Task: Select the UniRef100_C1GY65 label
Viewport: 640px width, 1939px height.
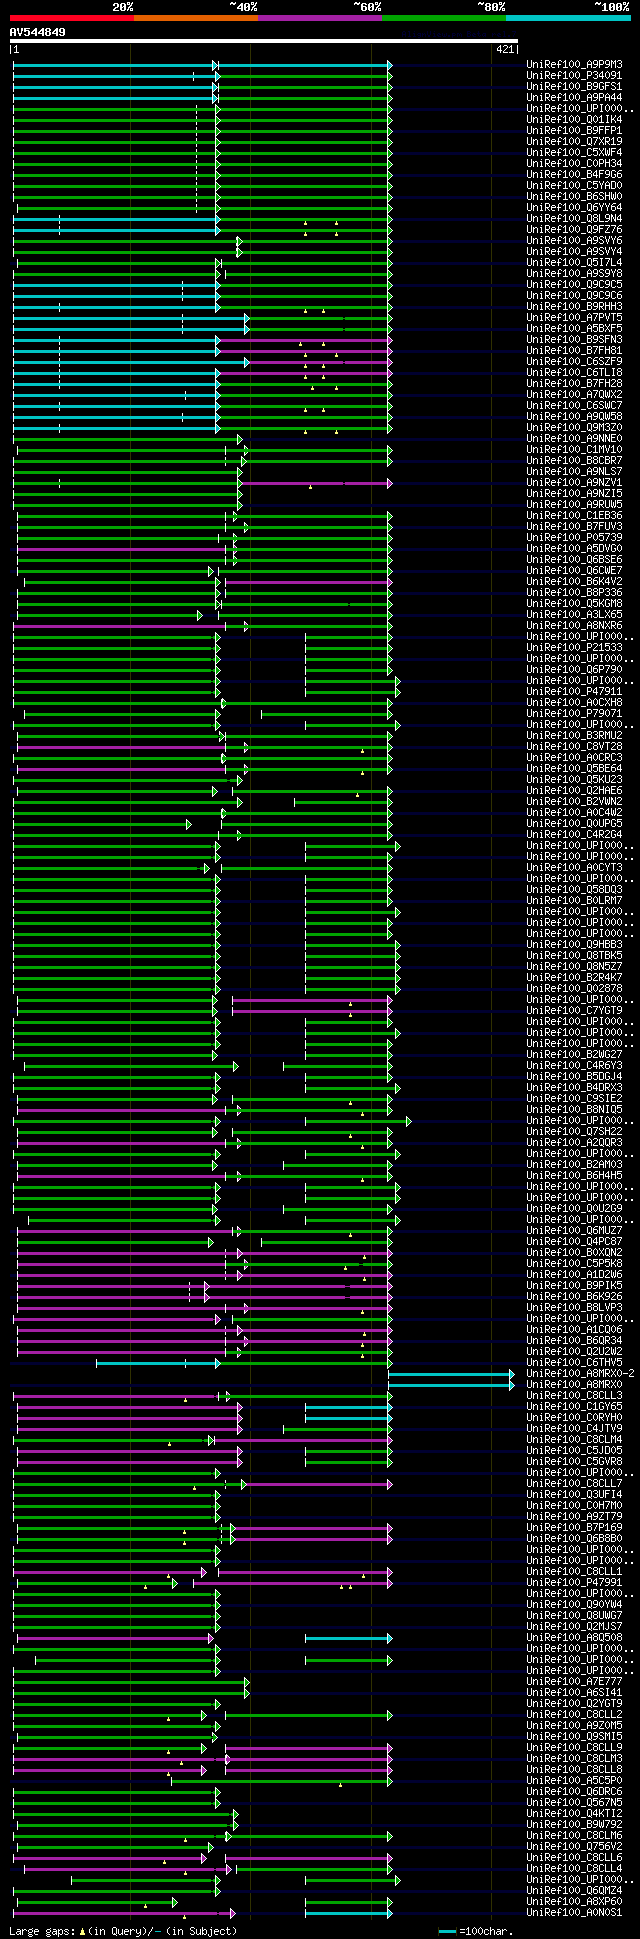Action: pyautogui.click(x=574, y=1407)
